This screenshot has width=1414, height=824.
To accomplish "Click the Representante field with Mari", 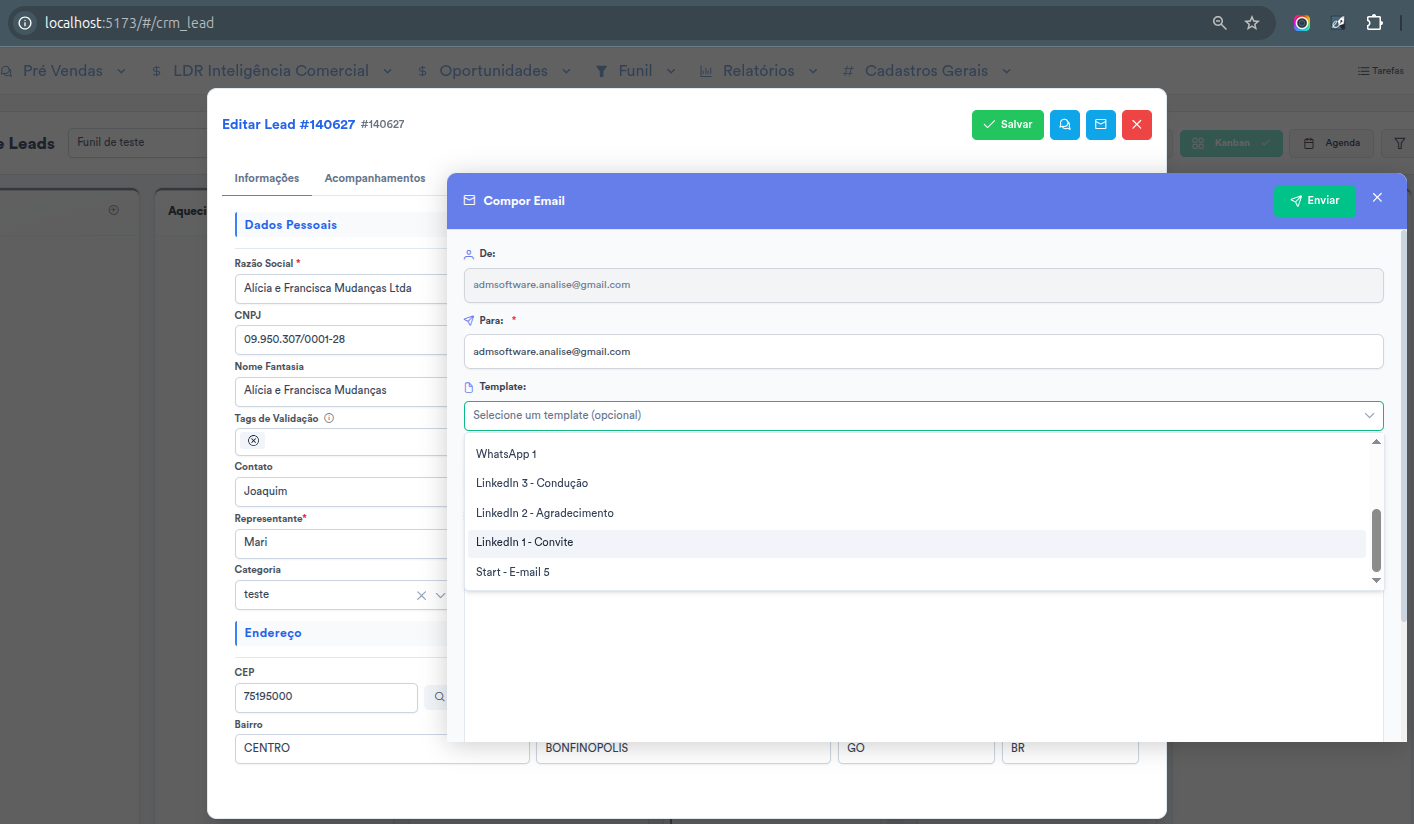I will pyautogui.click(x=340, y=543).
